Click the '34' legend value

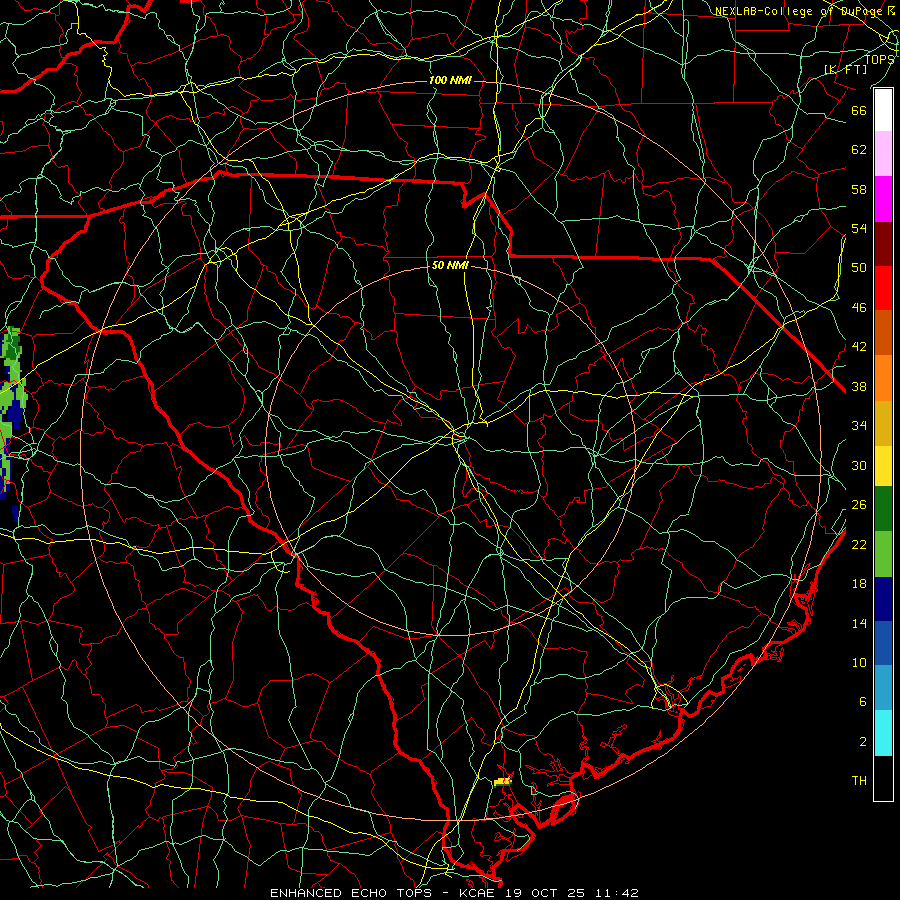pos(859,426)
